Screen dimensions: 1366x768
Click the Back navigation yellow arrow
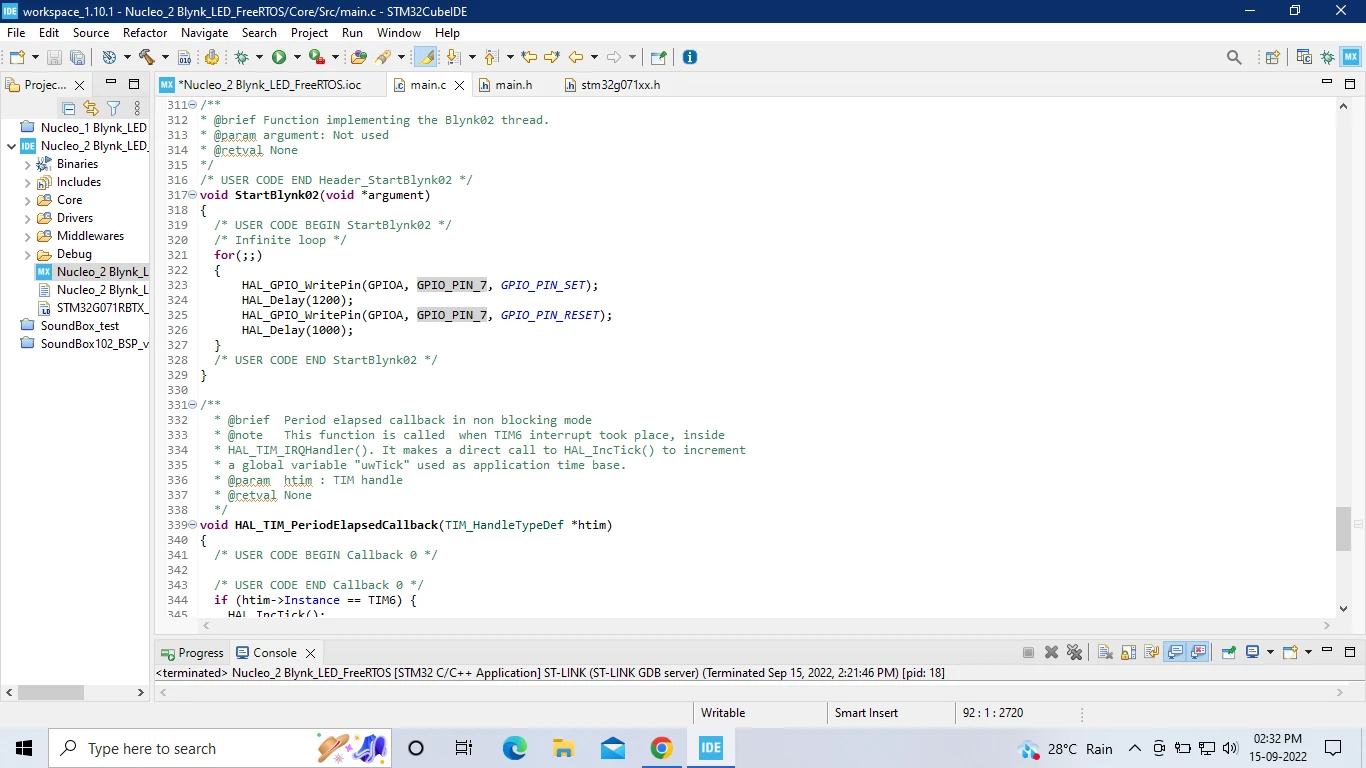(x=576, y=57)
